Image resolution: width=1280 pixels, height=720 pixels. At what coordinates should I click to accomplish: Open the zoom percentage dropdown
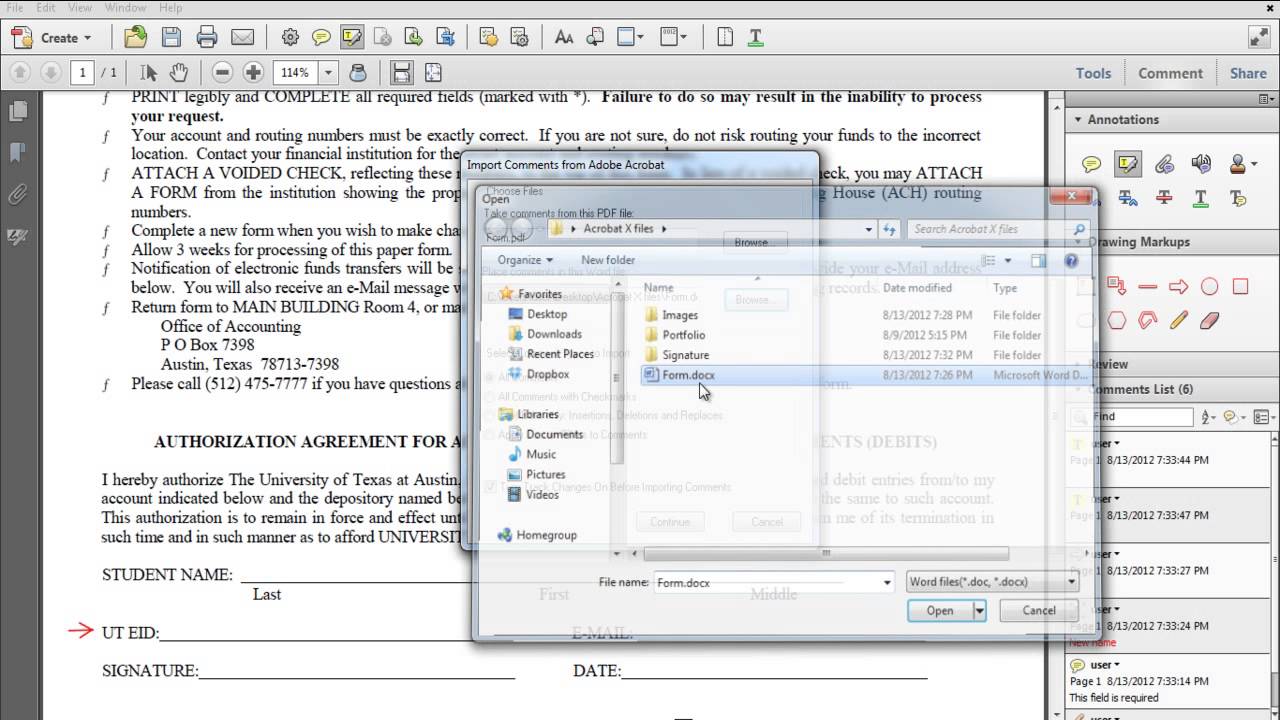[x=328, y=73]
